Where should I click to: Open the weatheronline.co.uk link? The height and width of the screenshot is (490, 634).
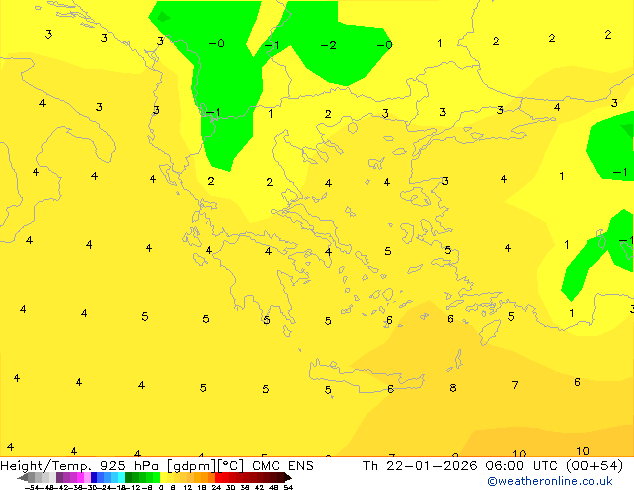[x=550, y=481]
